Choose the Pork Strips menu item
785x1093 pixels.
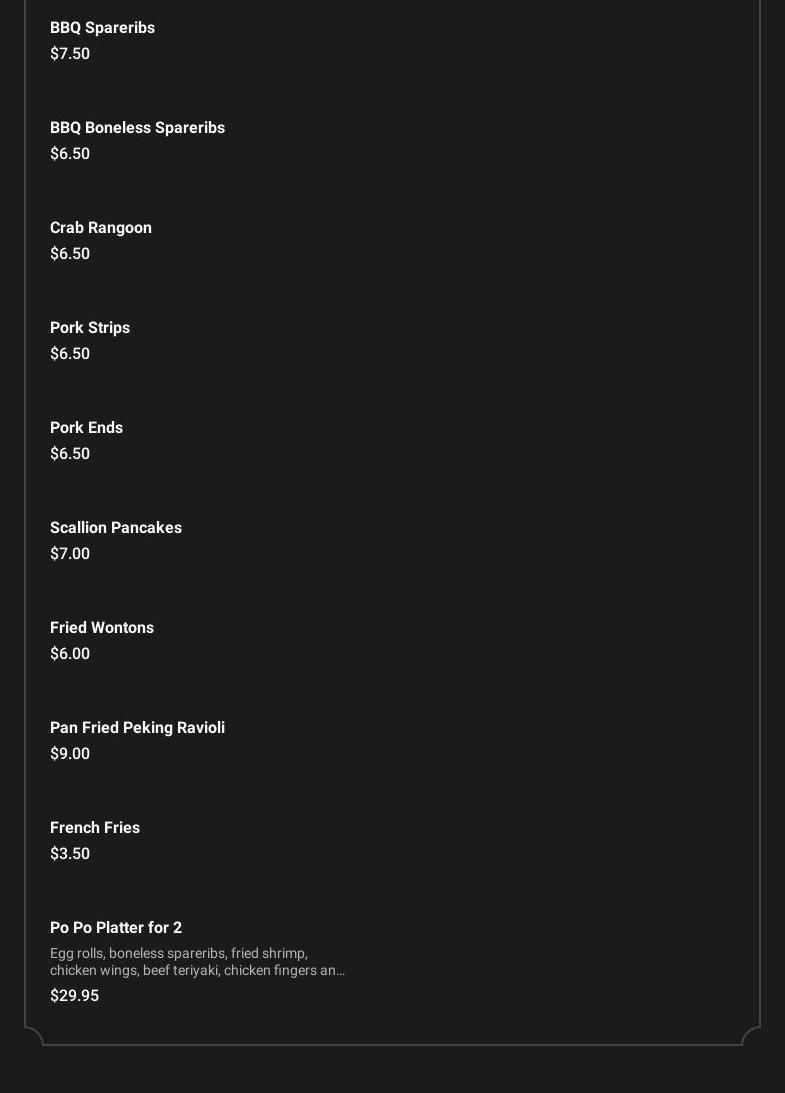click(x=90, y=328)
